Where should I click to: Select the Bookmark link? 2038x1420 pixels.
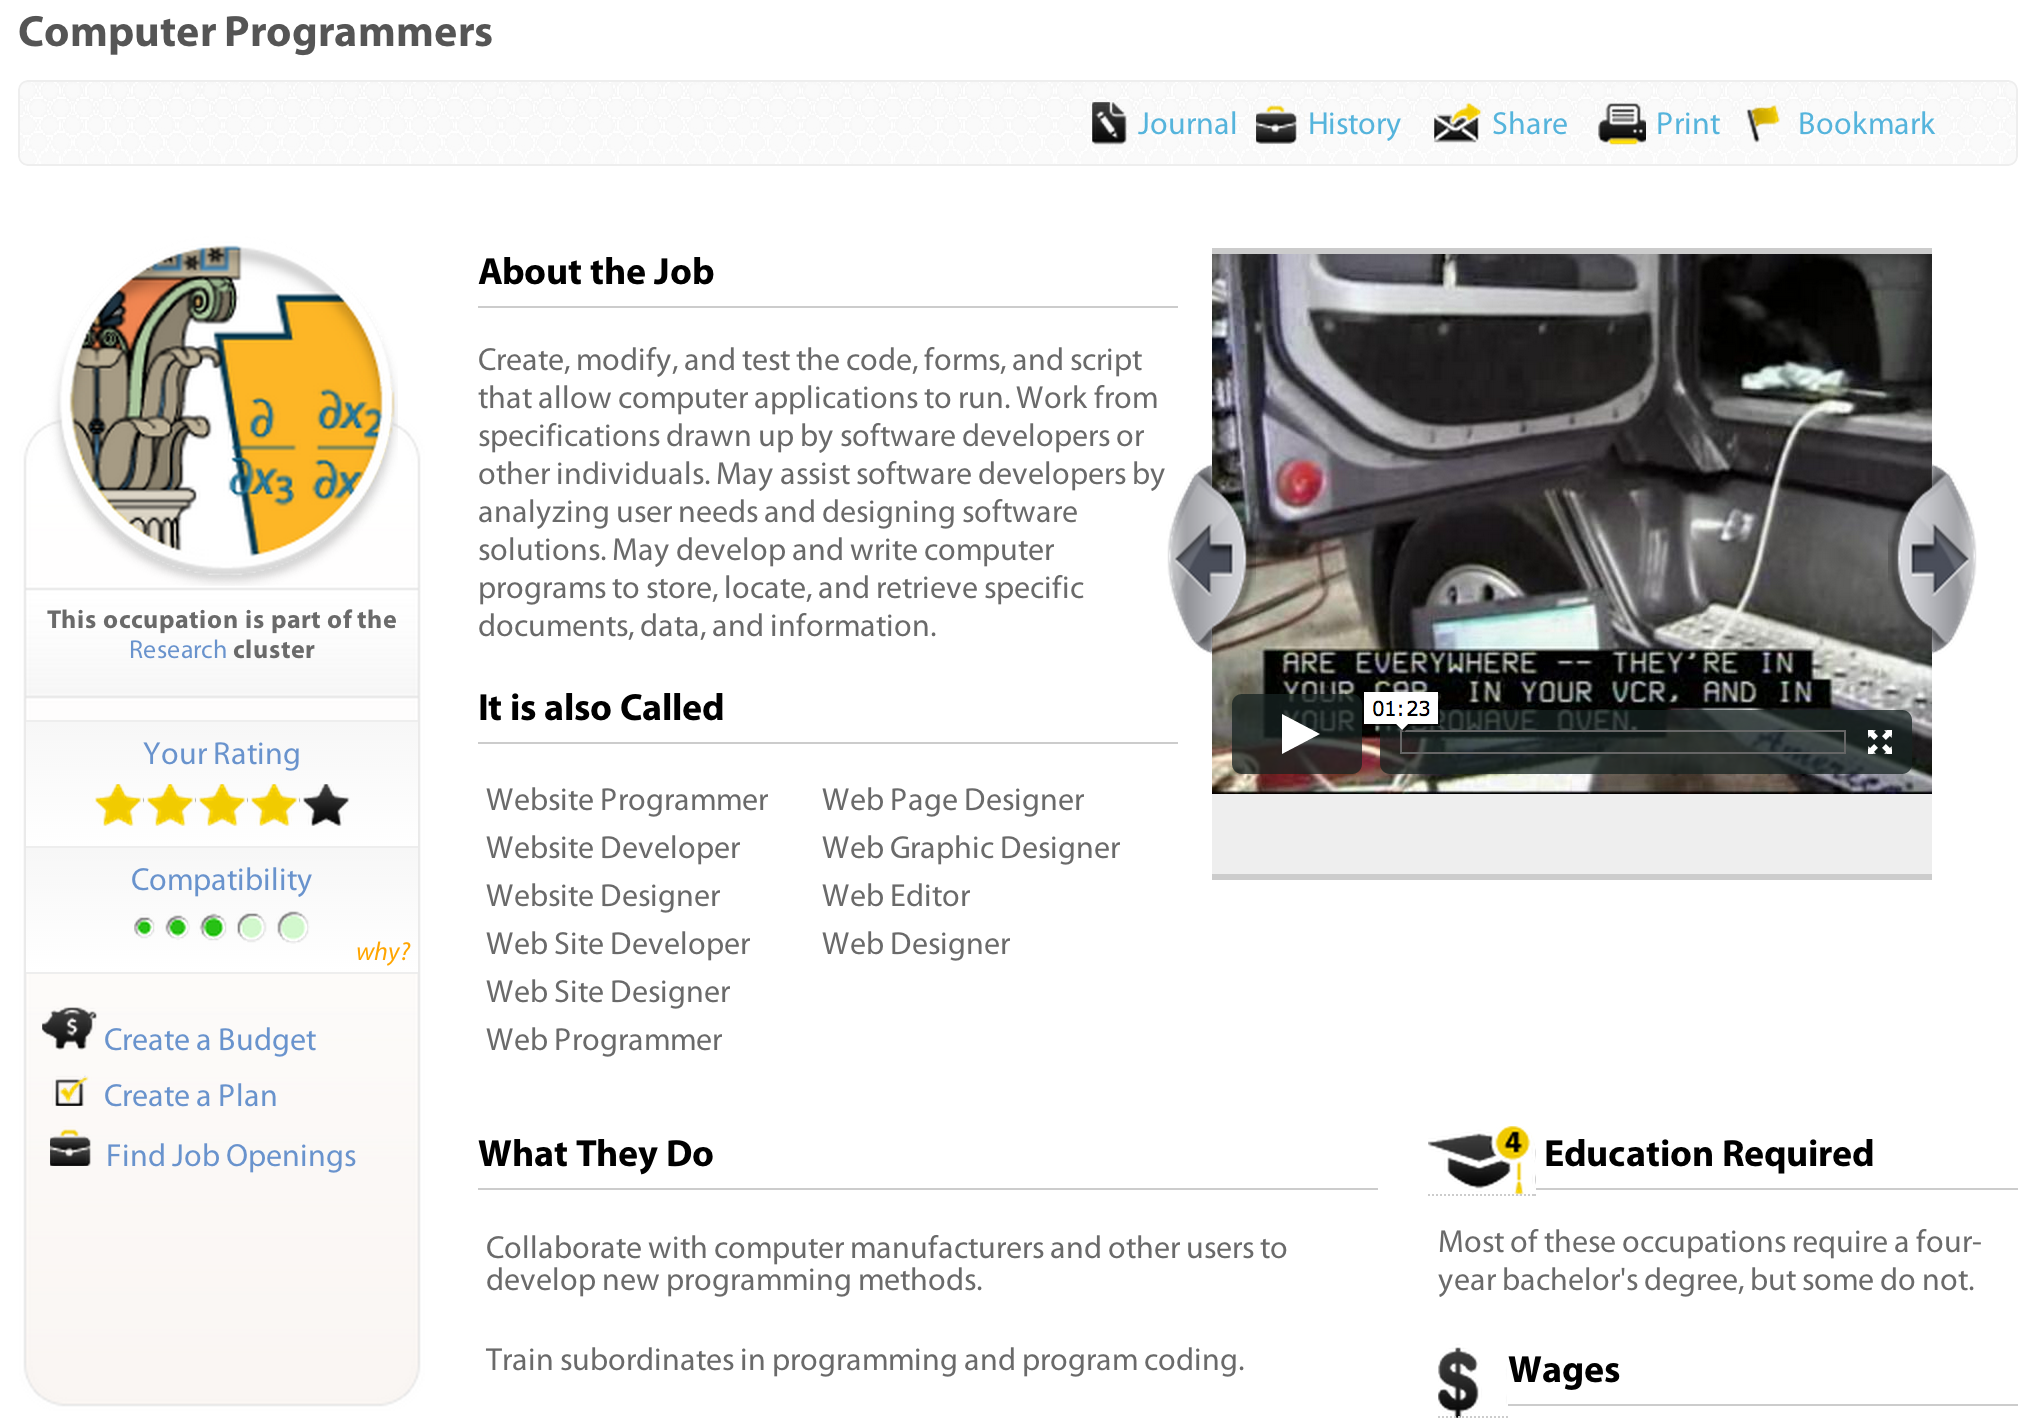[1866, 123]
